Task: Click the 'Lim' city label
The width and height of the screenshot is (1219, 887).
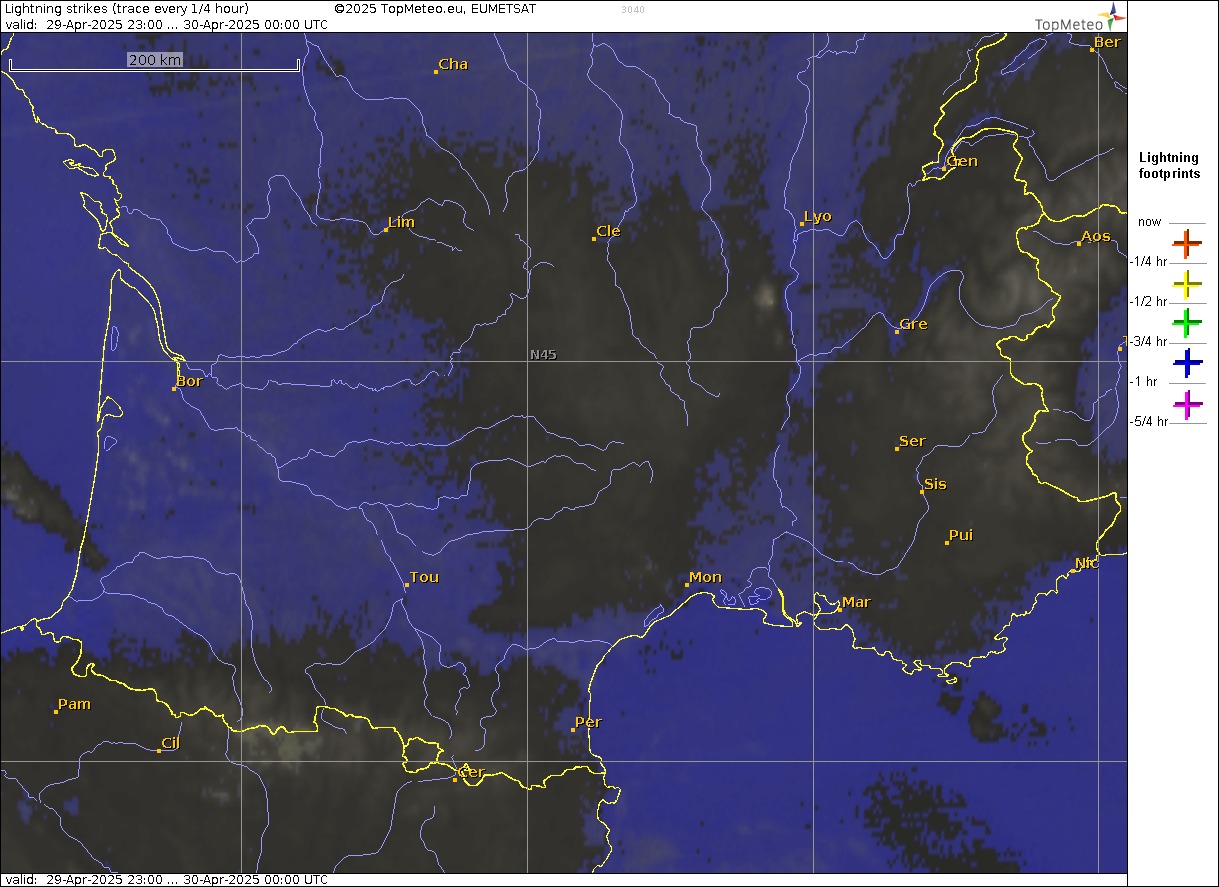Action: (401, 223)
